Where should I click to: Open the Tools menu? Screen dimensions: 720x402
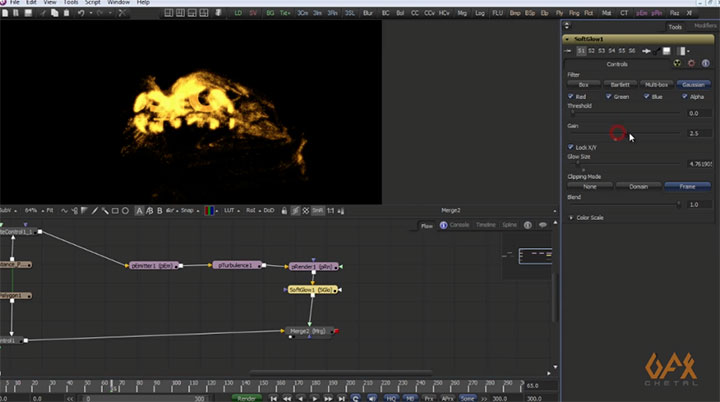(70, 3)
